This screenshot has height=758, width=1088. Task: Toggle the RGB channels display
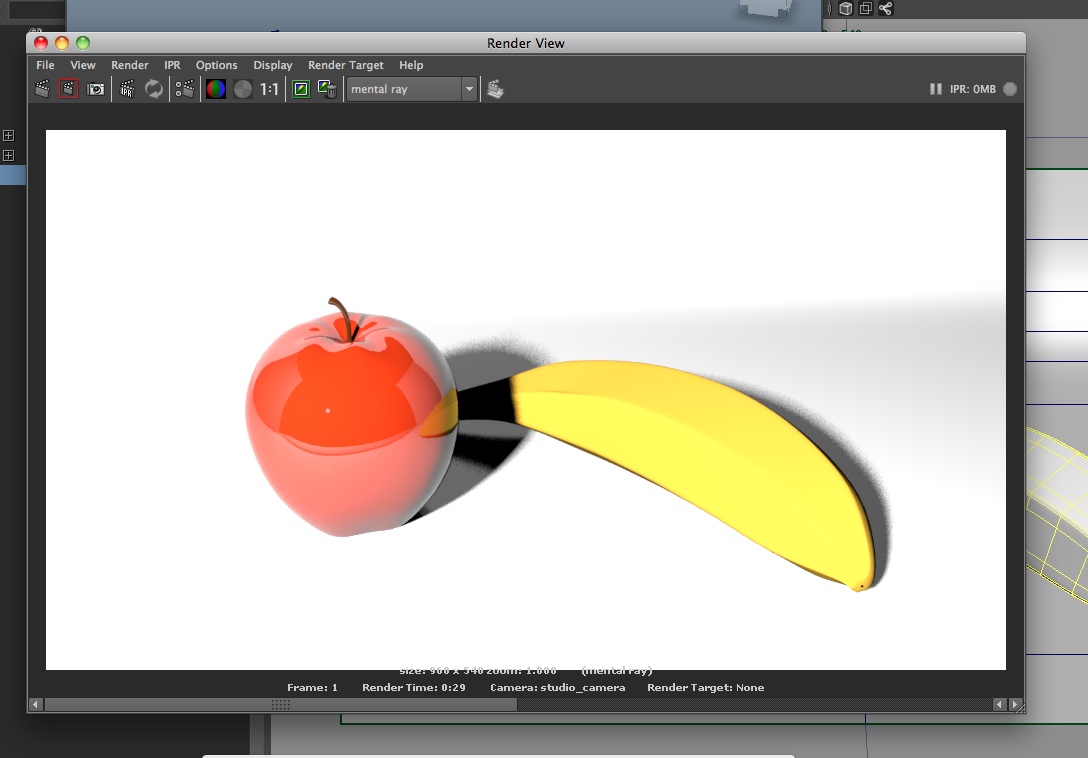click(215, 89)
